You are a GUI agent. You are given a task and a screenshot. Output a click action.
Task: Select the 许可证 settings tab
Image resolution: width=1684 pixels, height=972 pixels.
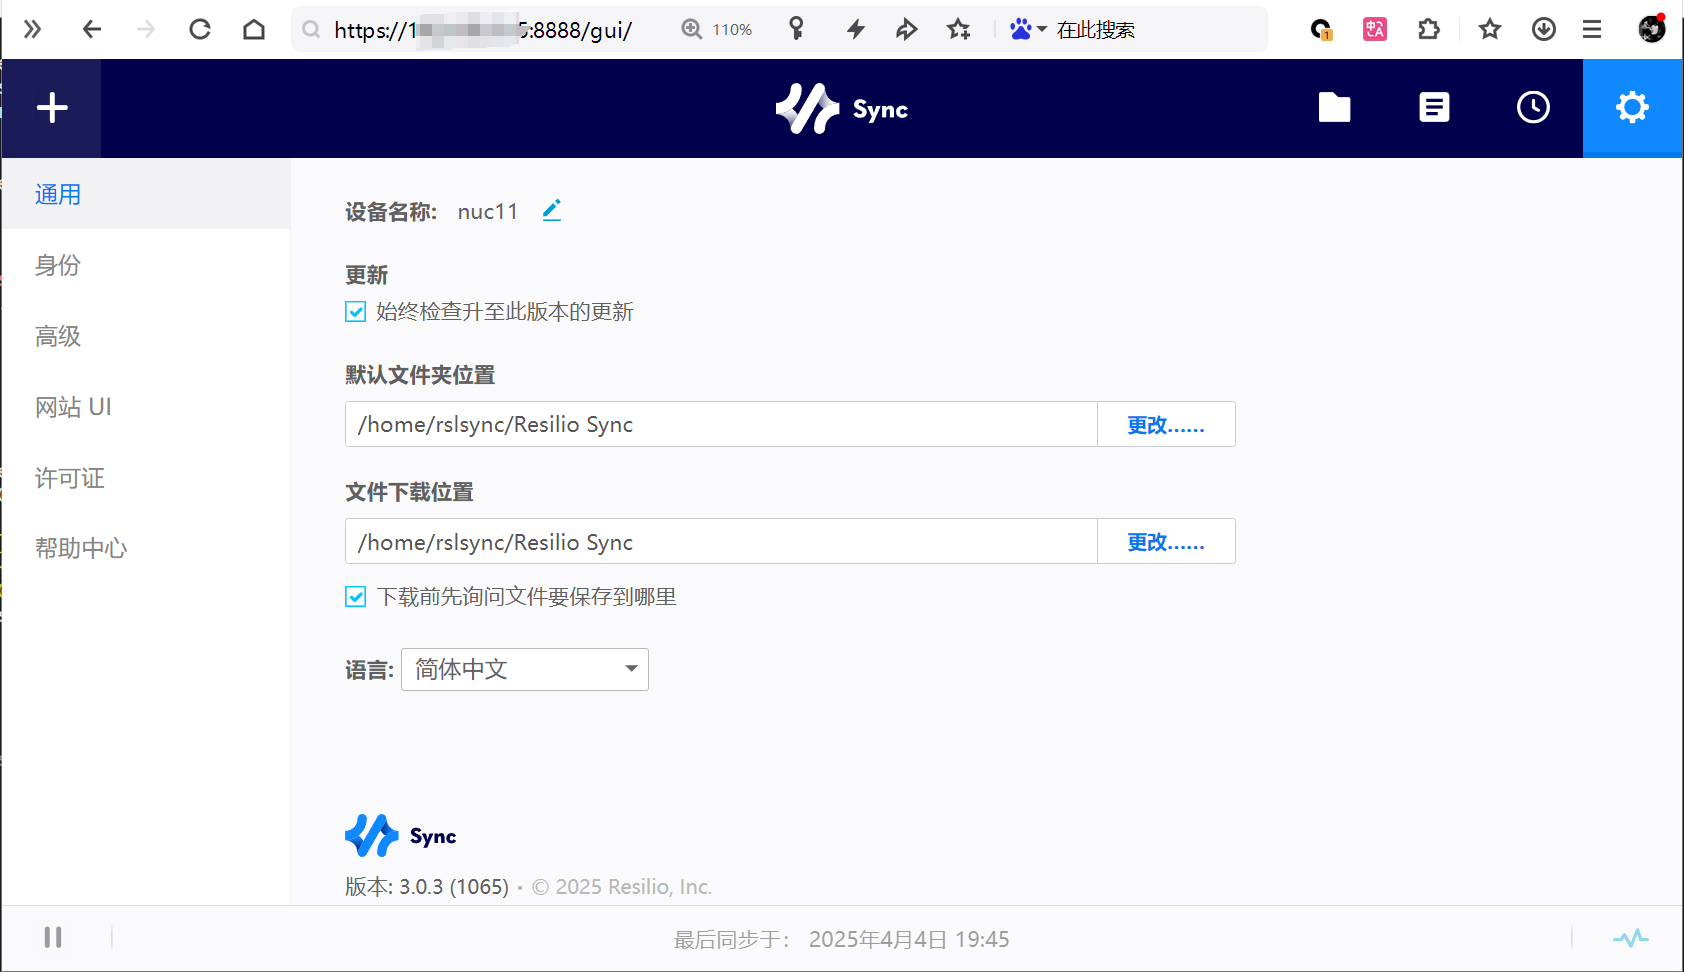point(146,478)
